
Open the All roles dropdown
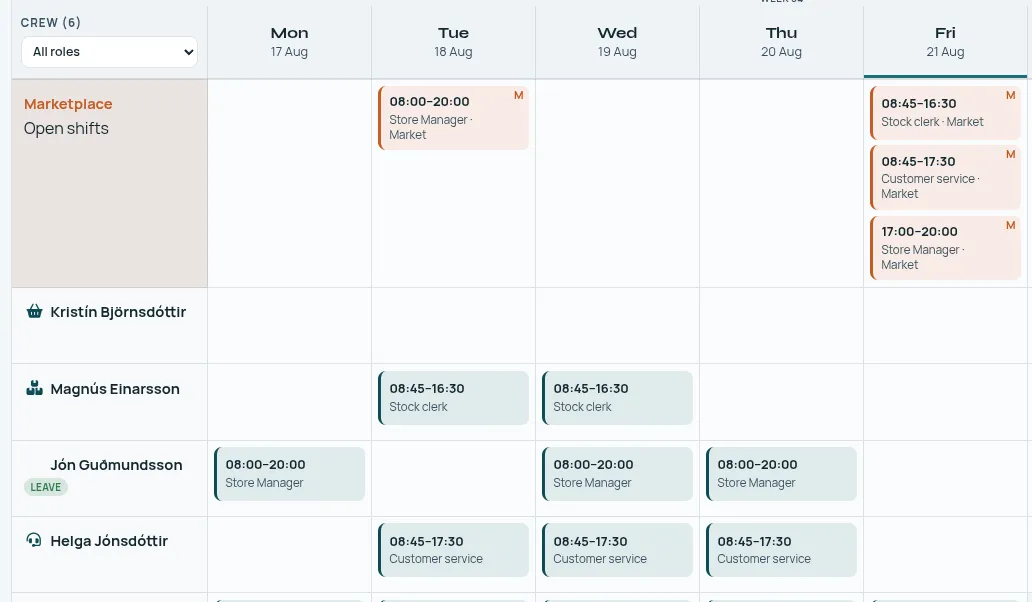(109, 52)
